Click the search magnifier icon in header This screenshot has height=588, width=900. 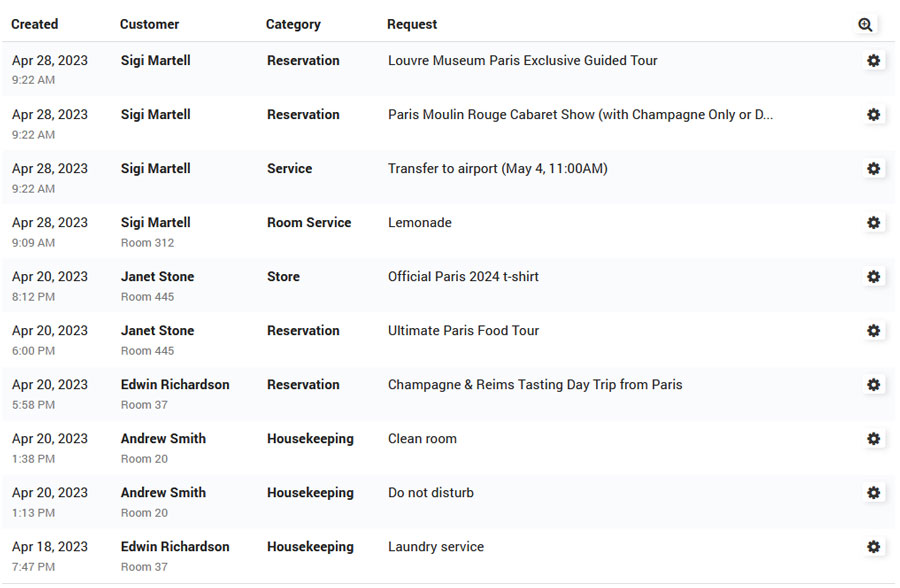865,25
